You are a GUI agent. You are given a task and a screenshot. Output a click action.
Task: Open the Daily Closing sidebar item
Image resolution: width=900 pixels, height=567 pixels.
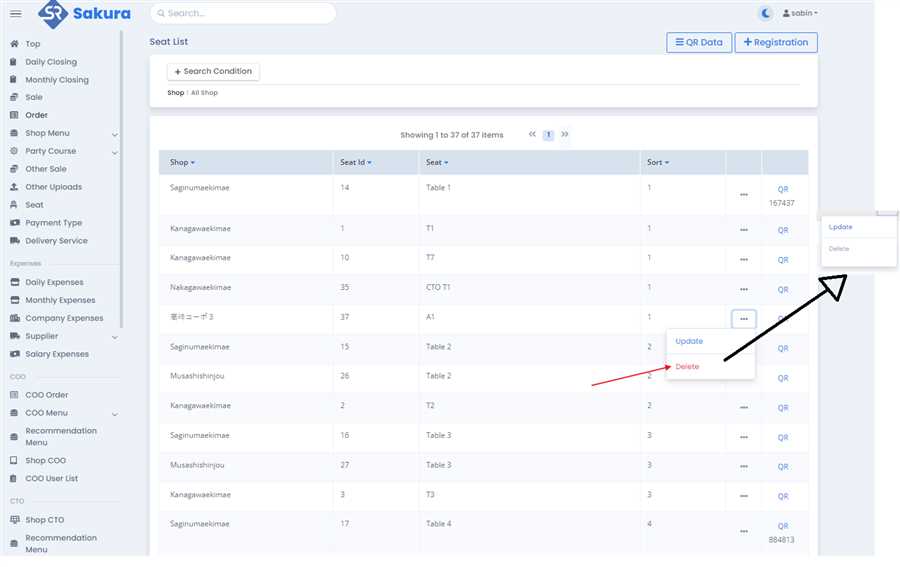click(50, 62)
